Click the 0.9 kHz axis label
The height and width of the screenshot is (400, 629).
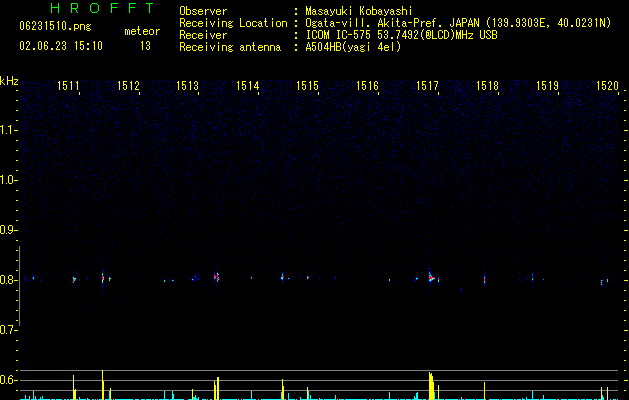coord(8,230)
